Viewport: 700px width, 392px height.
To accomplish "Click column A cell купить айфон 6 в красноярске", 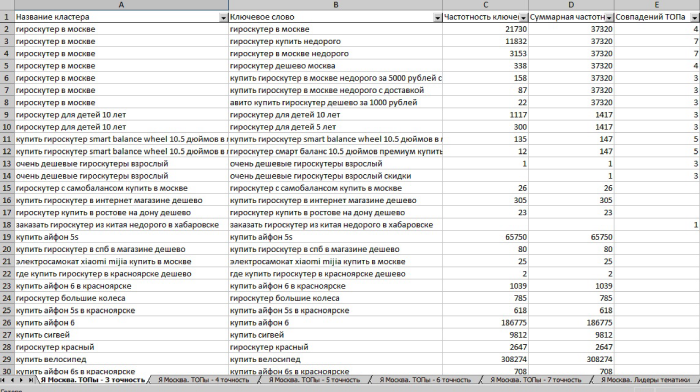I will (121, 286).
